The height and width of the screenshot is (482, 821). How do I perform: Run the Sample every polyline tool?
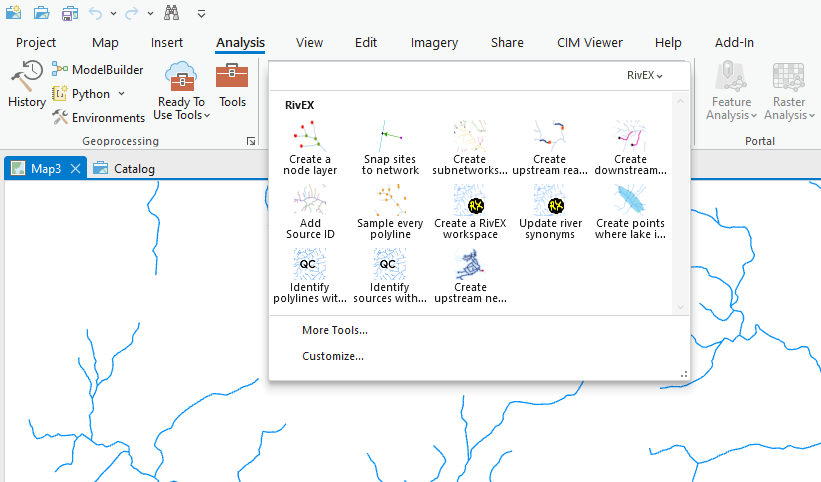click(390, 211)
